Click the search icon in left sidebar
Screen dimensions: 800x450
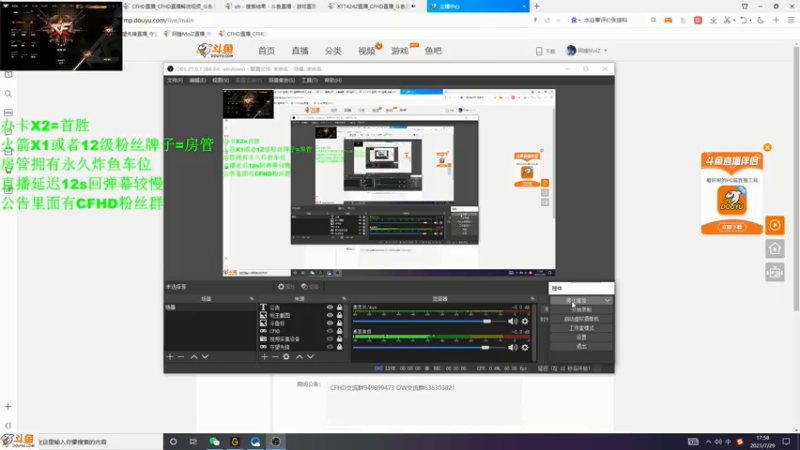coord(8,94)
